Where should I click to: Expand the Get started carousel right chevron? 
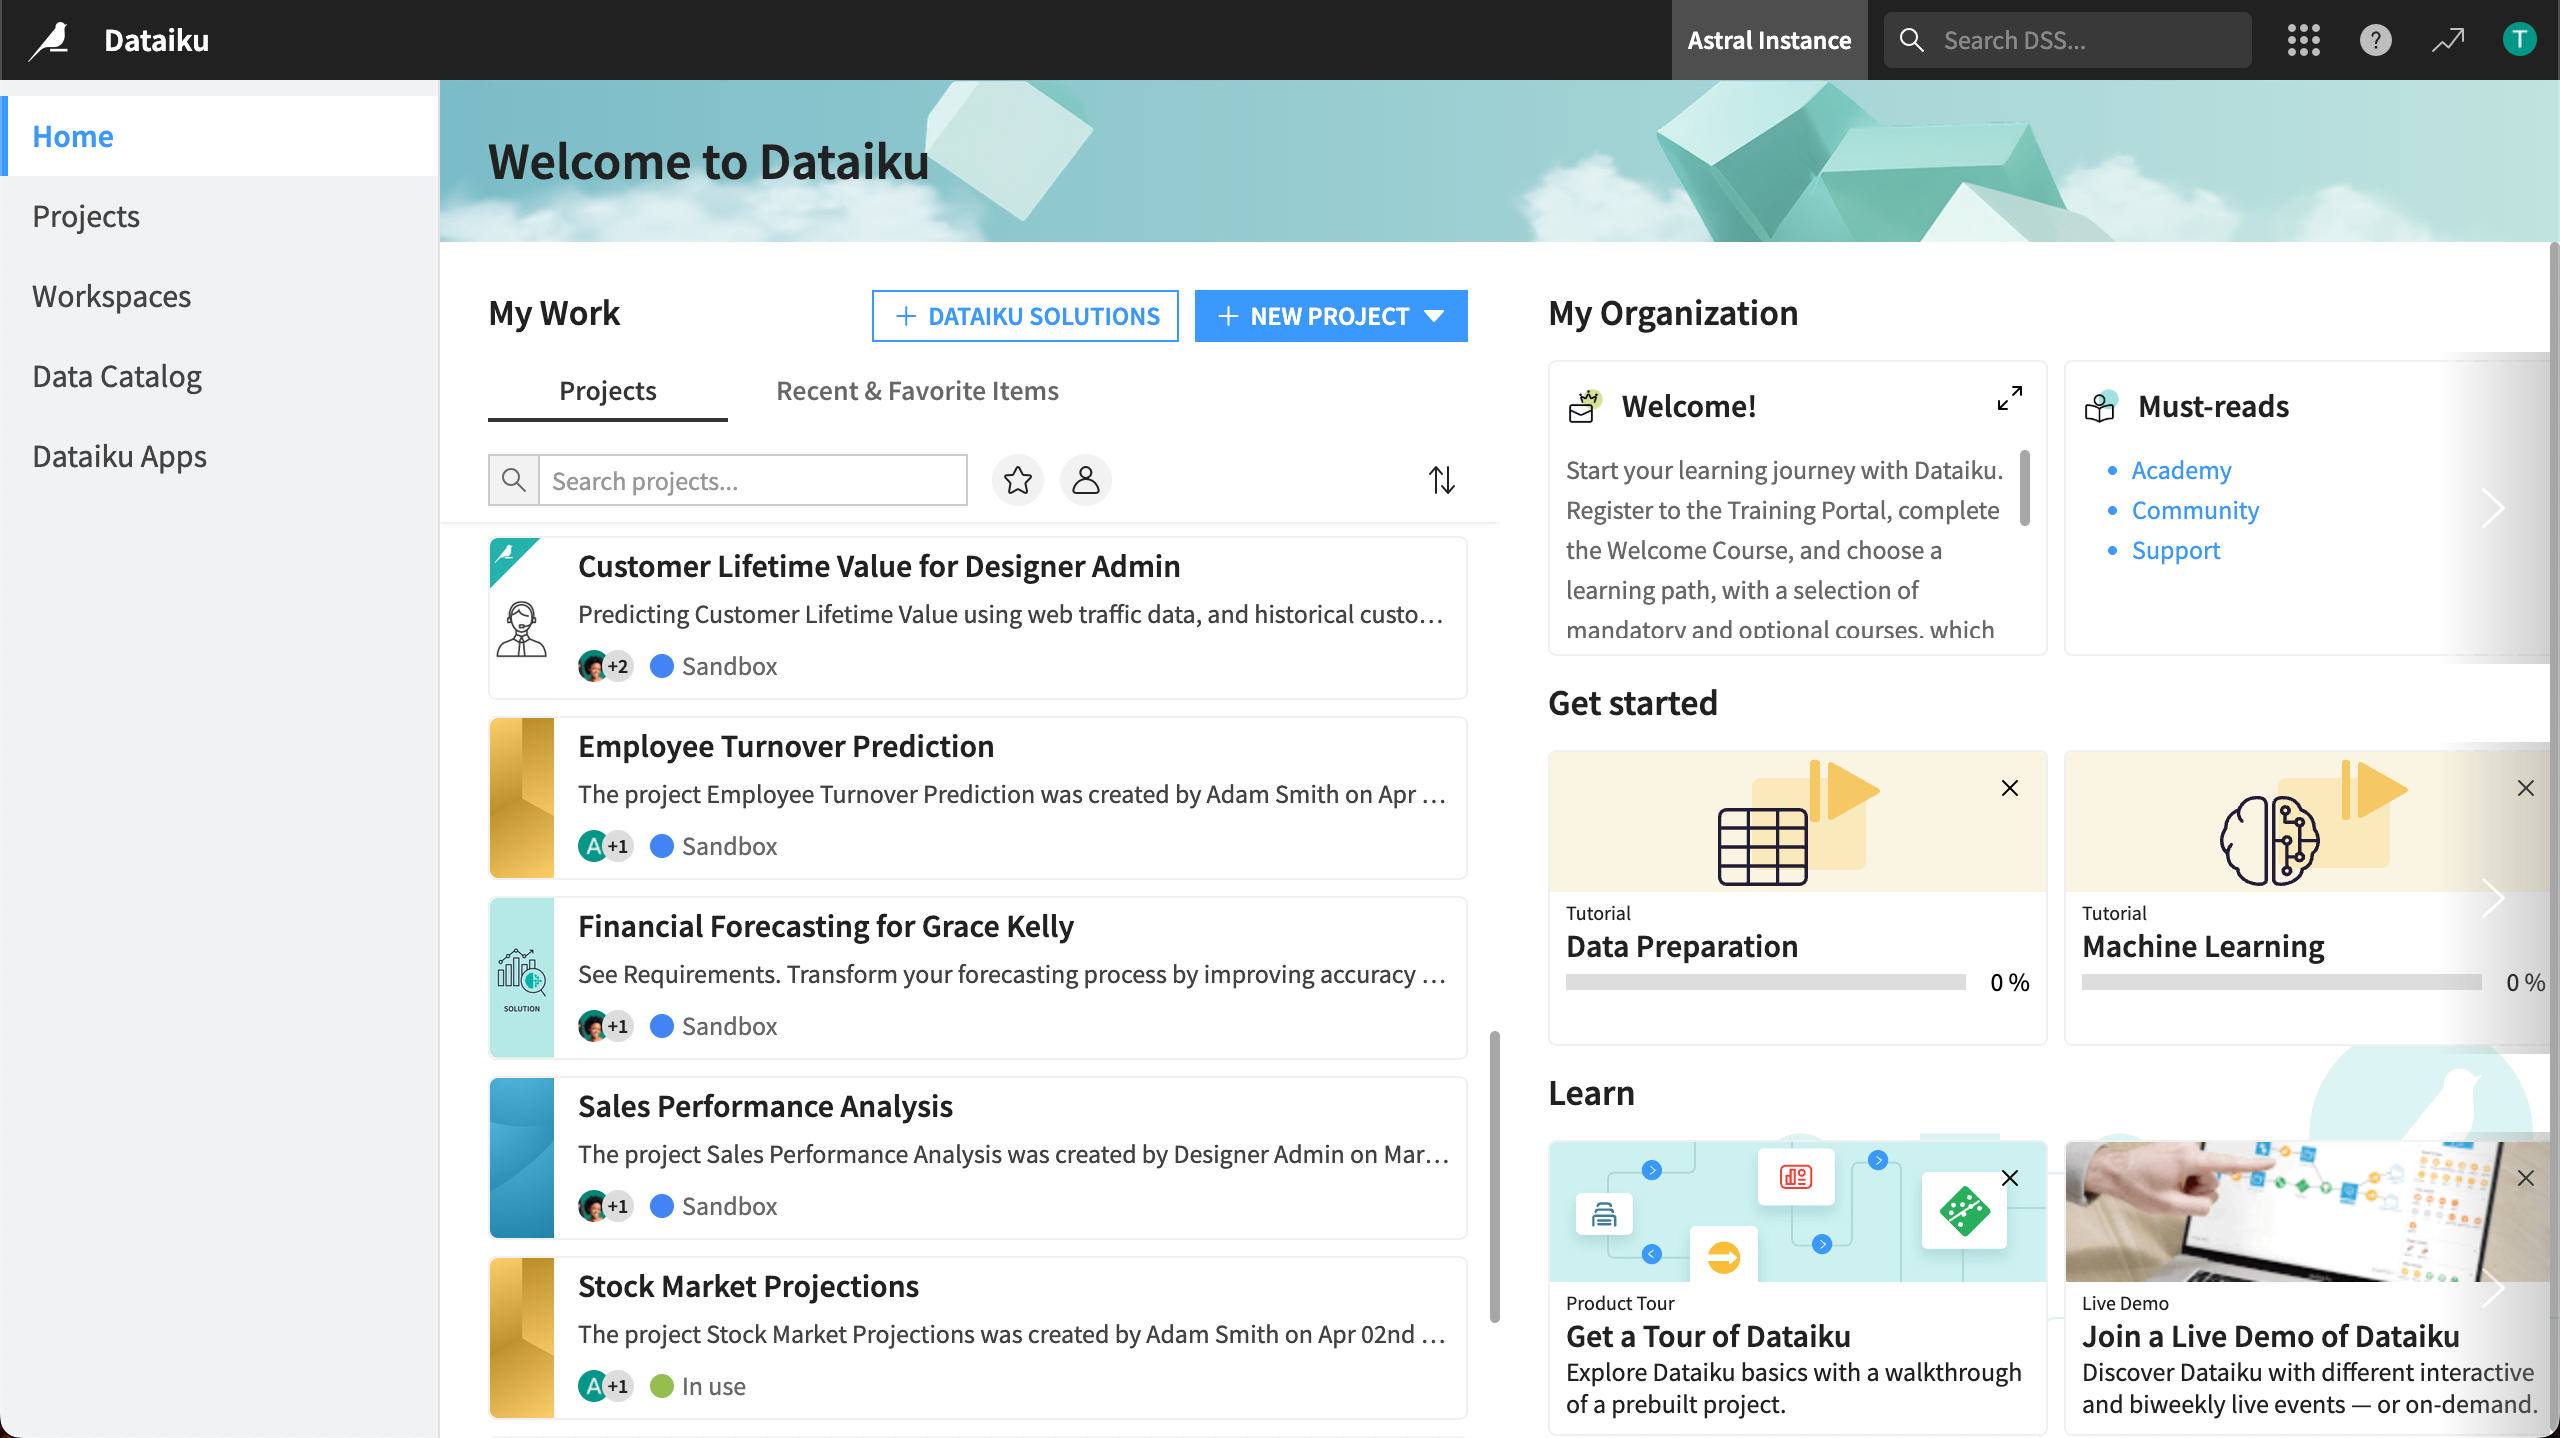(2494, 897)
